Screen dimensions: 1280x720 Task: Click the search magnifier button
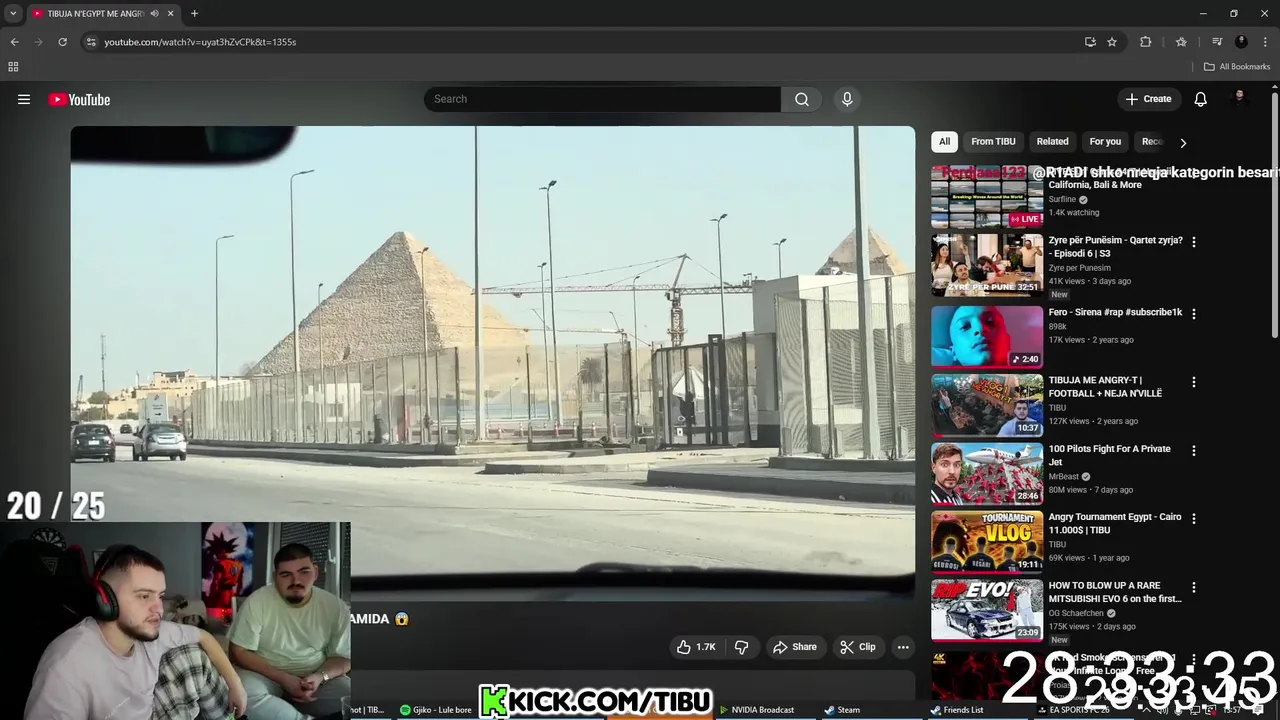click(x=802, y=99)
